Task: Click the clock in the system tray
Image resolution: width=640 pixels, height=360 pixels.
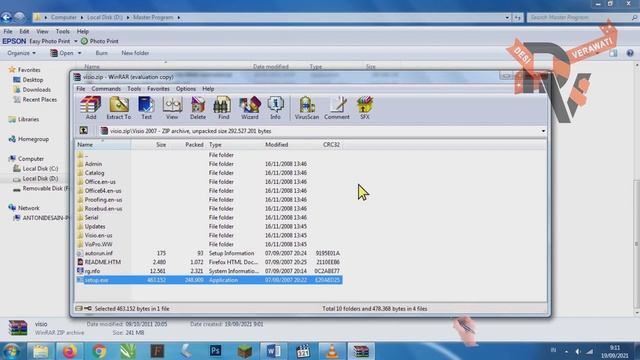Action: 614,351
